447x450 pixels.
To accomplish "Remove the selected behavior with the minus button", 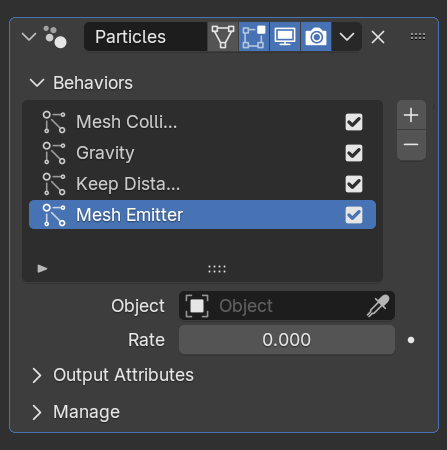I will pos(411,145).
